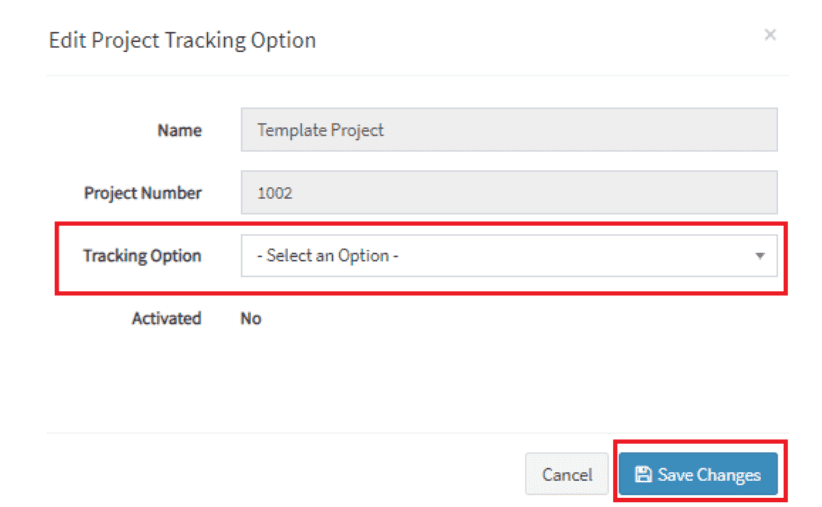Close the Edit Project Tracking Option dialog

click(770, 35)
